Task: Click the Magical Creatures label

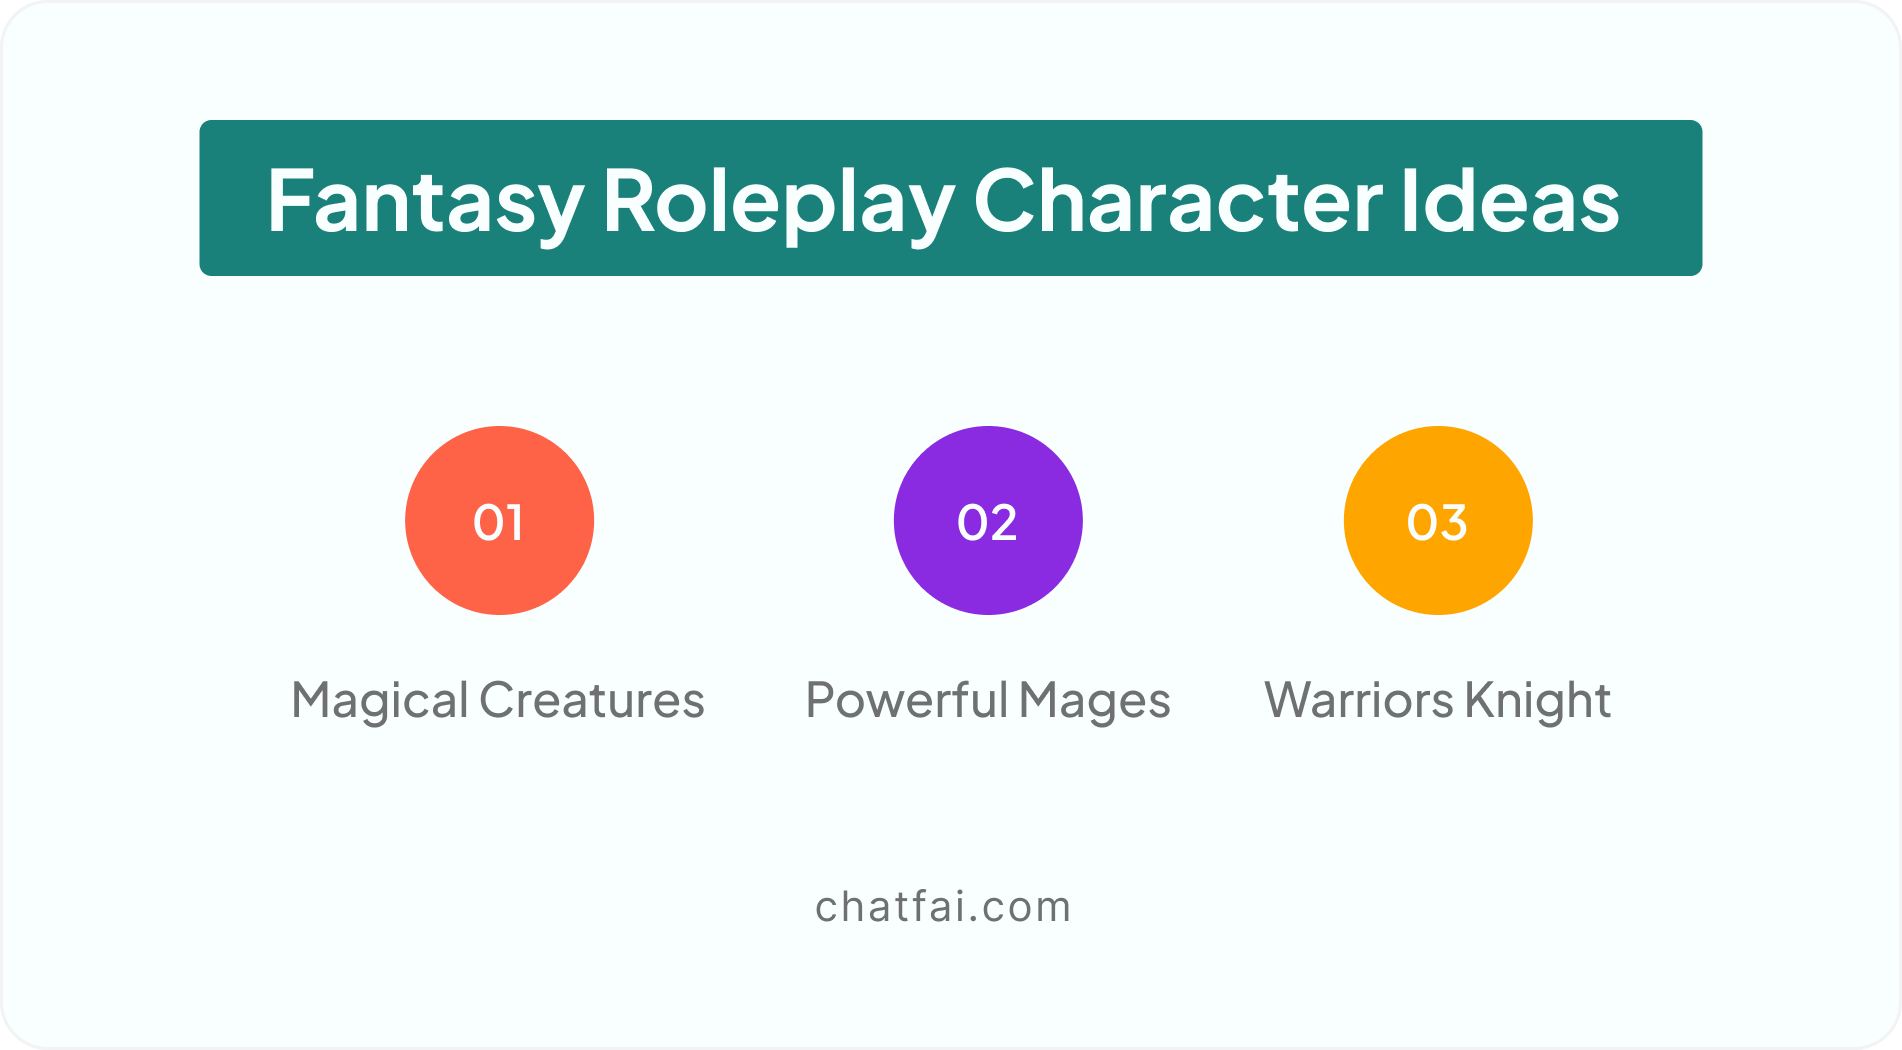Action: click(498, 701)
